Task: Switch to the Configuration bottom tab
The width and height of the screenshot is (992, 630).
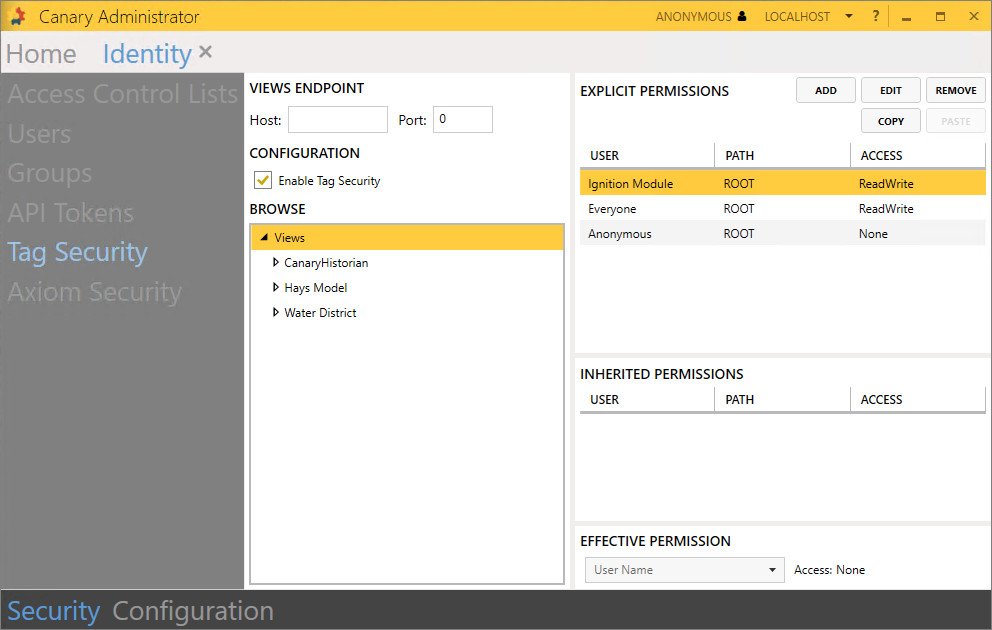Action: coord(193,611)
